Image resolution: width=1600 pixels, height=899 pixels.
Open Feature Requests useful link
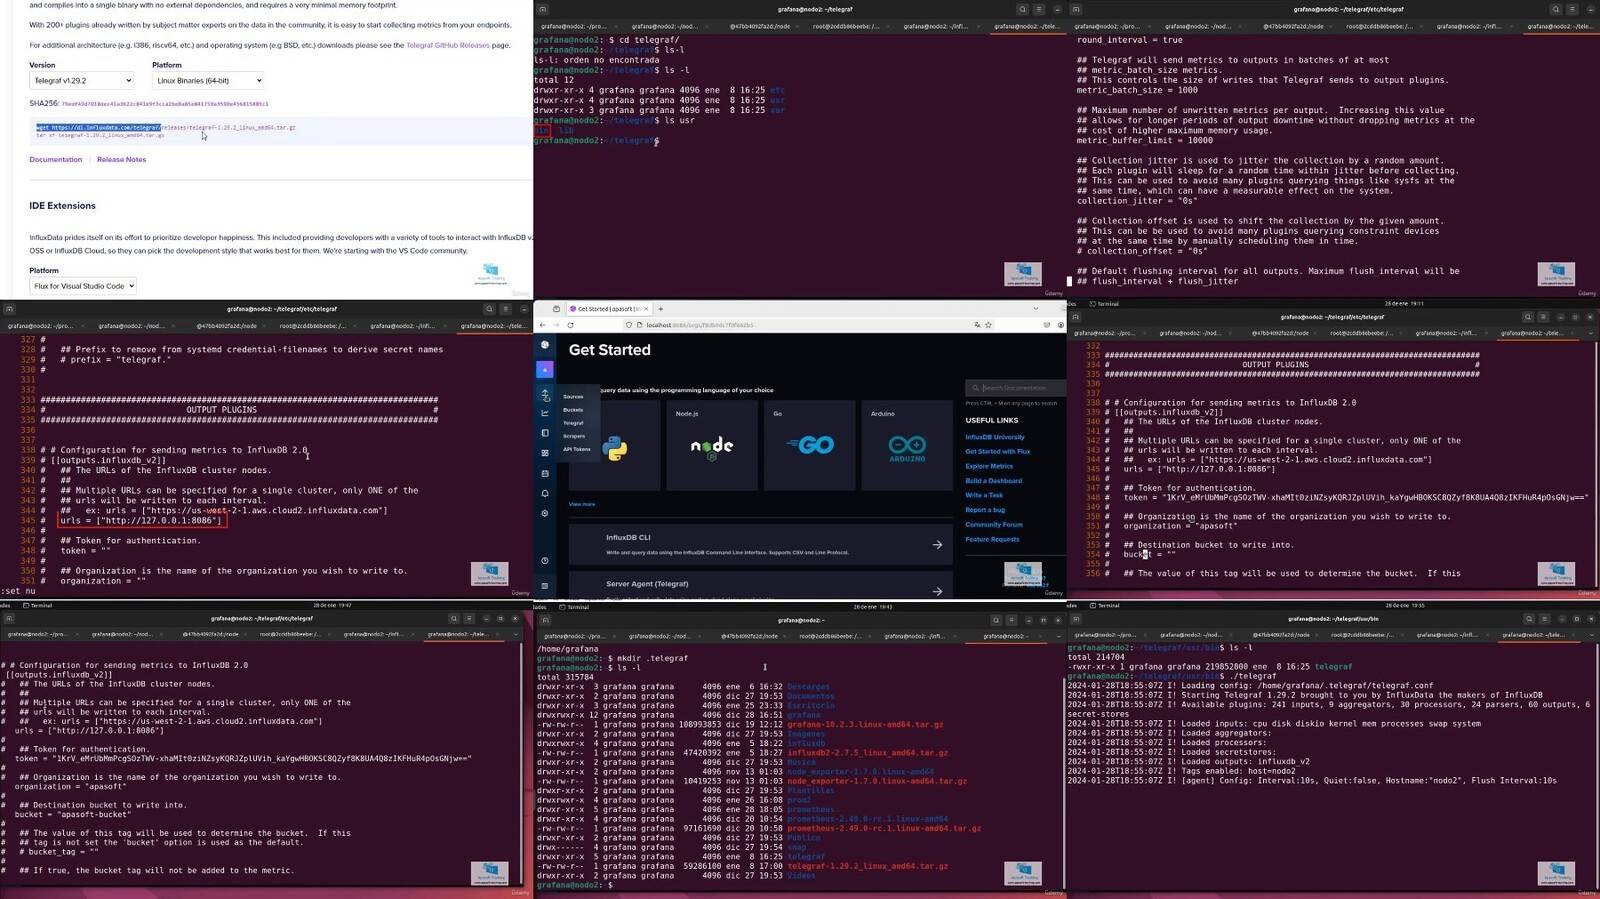click(x=992, y=539)
